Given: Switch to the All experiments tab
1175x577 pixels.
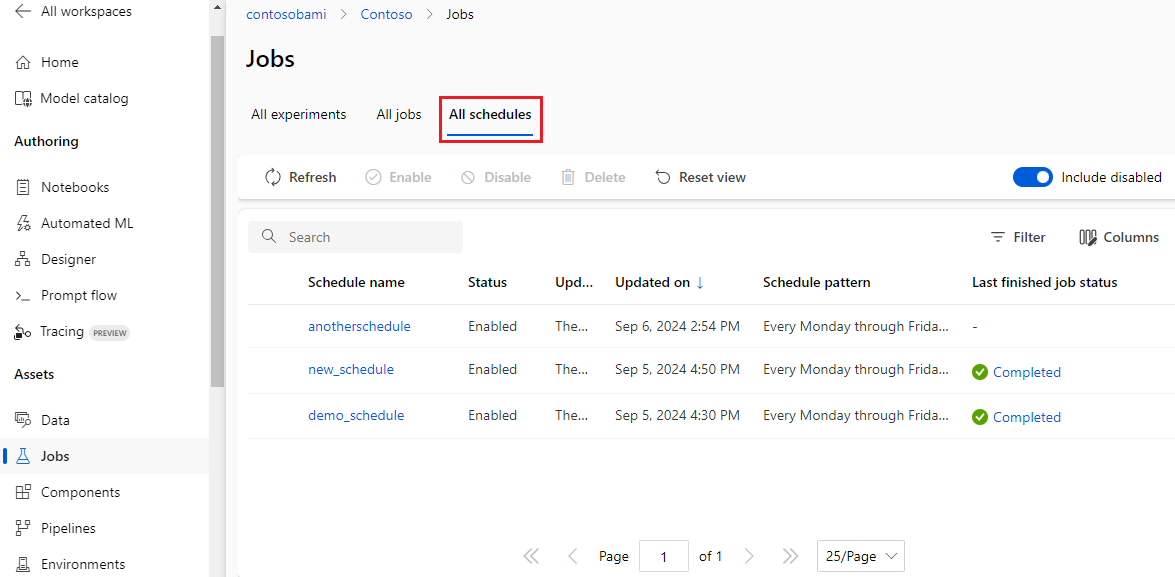Looking at the screenshot, I should (x=298, y=114).
